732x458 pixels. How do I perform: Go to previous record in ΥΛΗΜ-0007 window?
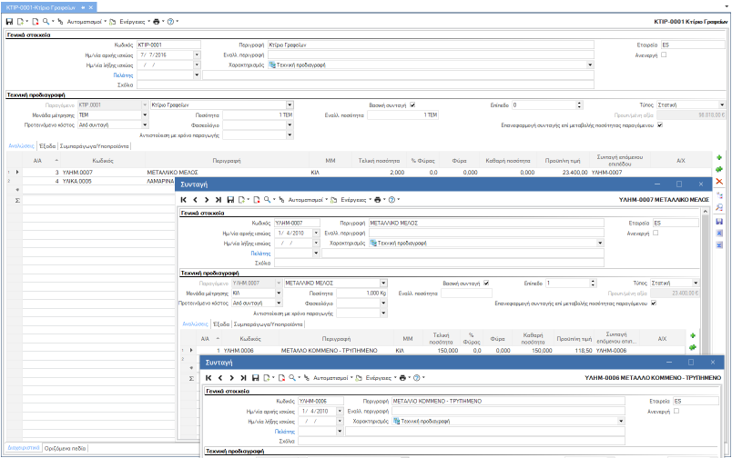tap(195, 200)
